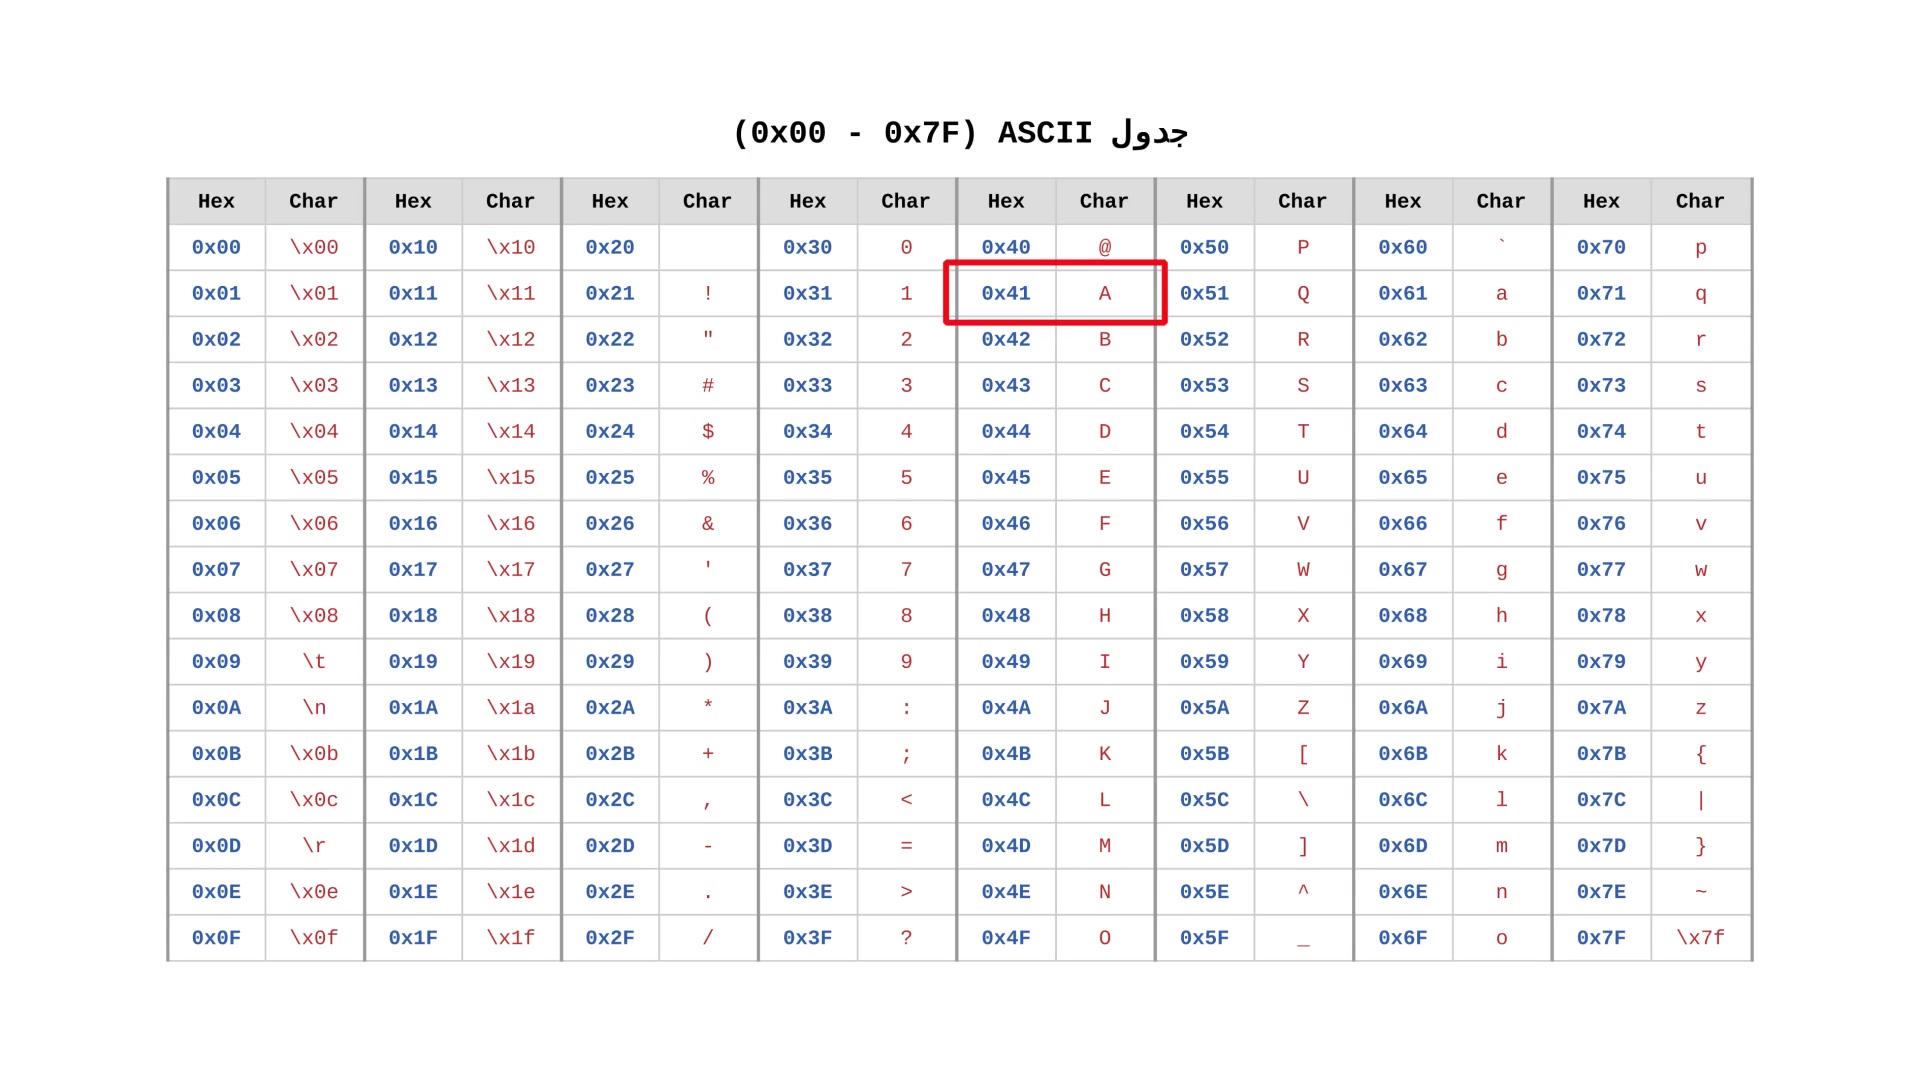This screenshot has width=1920, height=1080.
Task: Click the uppercase Z character cell
Action: pos(1303,708)
